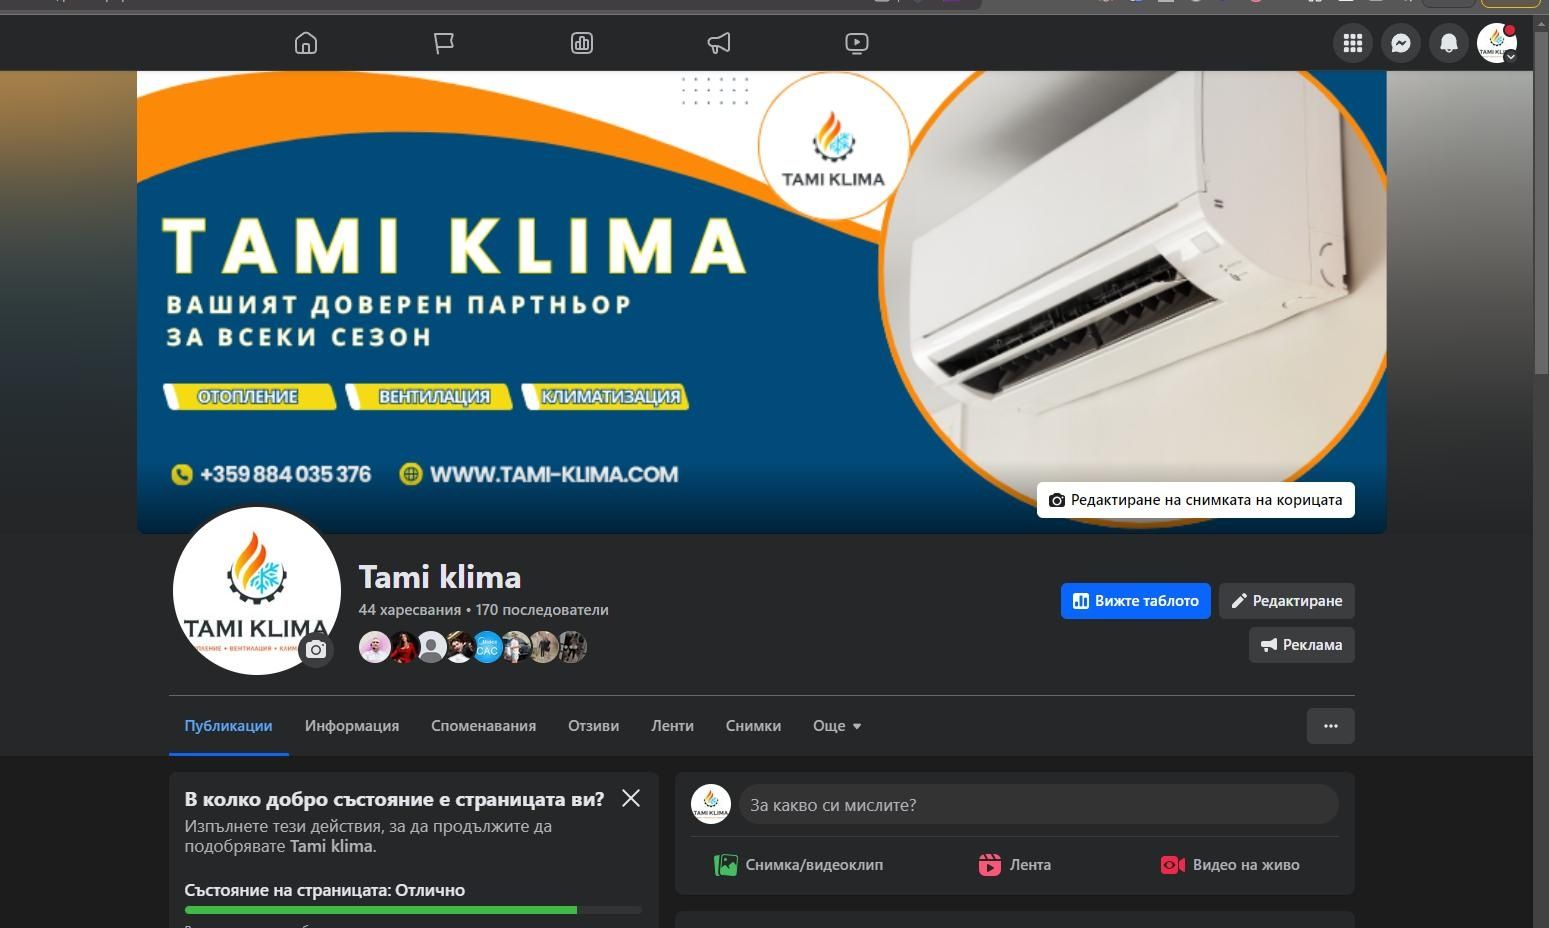This screenshot has width=1549, height=928.
Task: Click 44 харесвания text
Action: [410, 610]
